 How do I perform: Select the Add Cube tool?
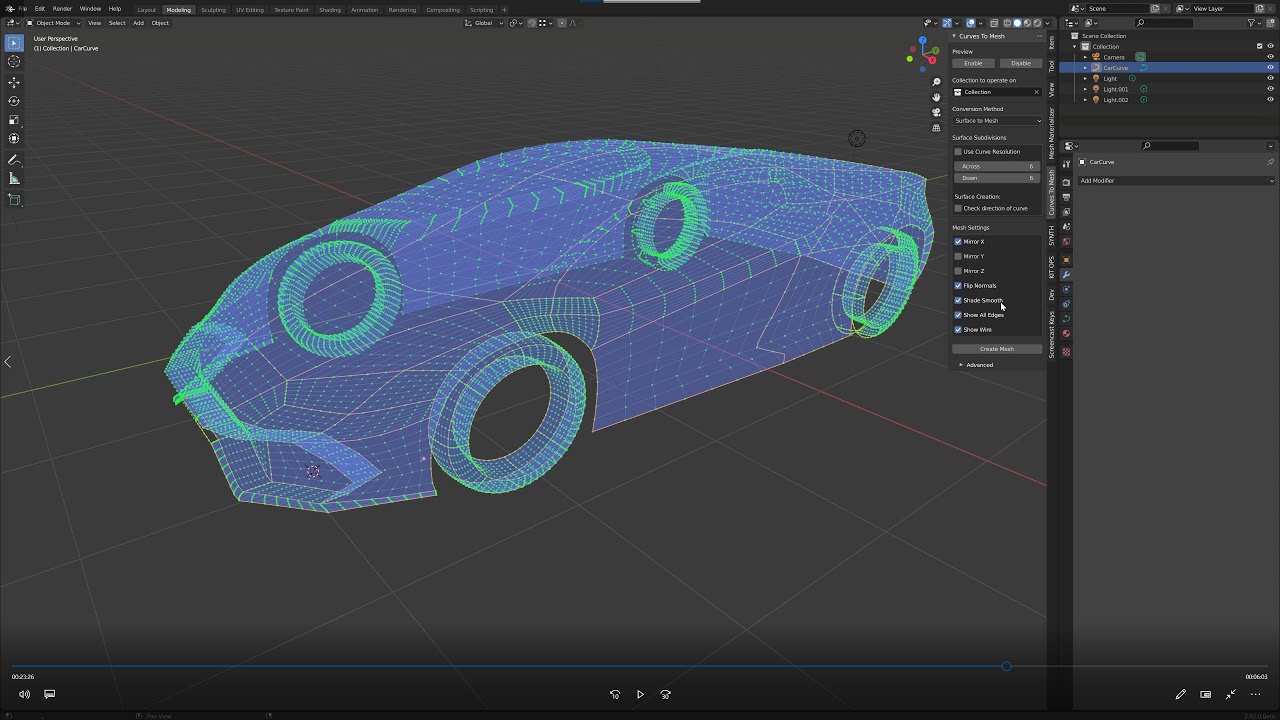(14, 200)
